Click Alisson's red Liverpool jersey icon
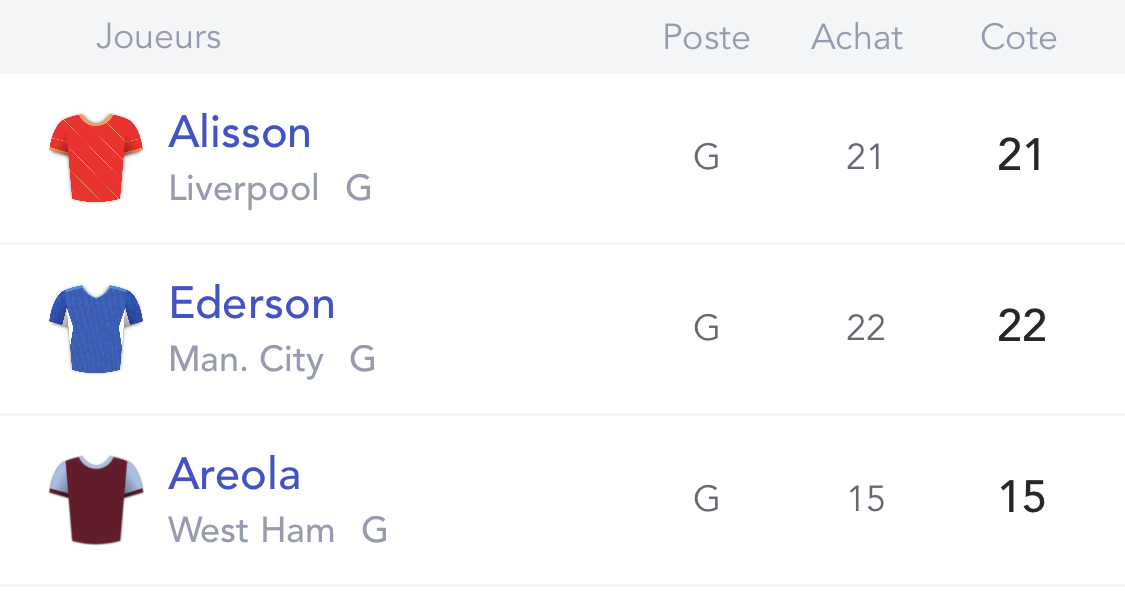1125x593 pixels. click(96, 158)
